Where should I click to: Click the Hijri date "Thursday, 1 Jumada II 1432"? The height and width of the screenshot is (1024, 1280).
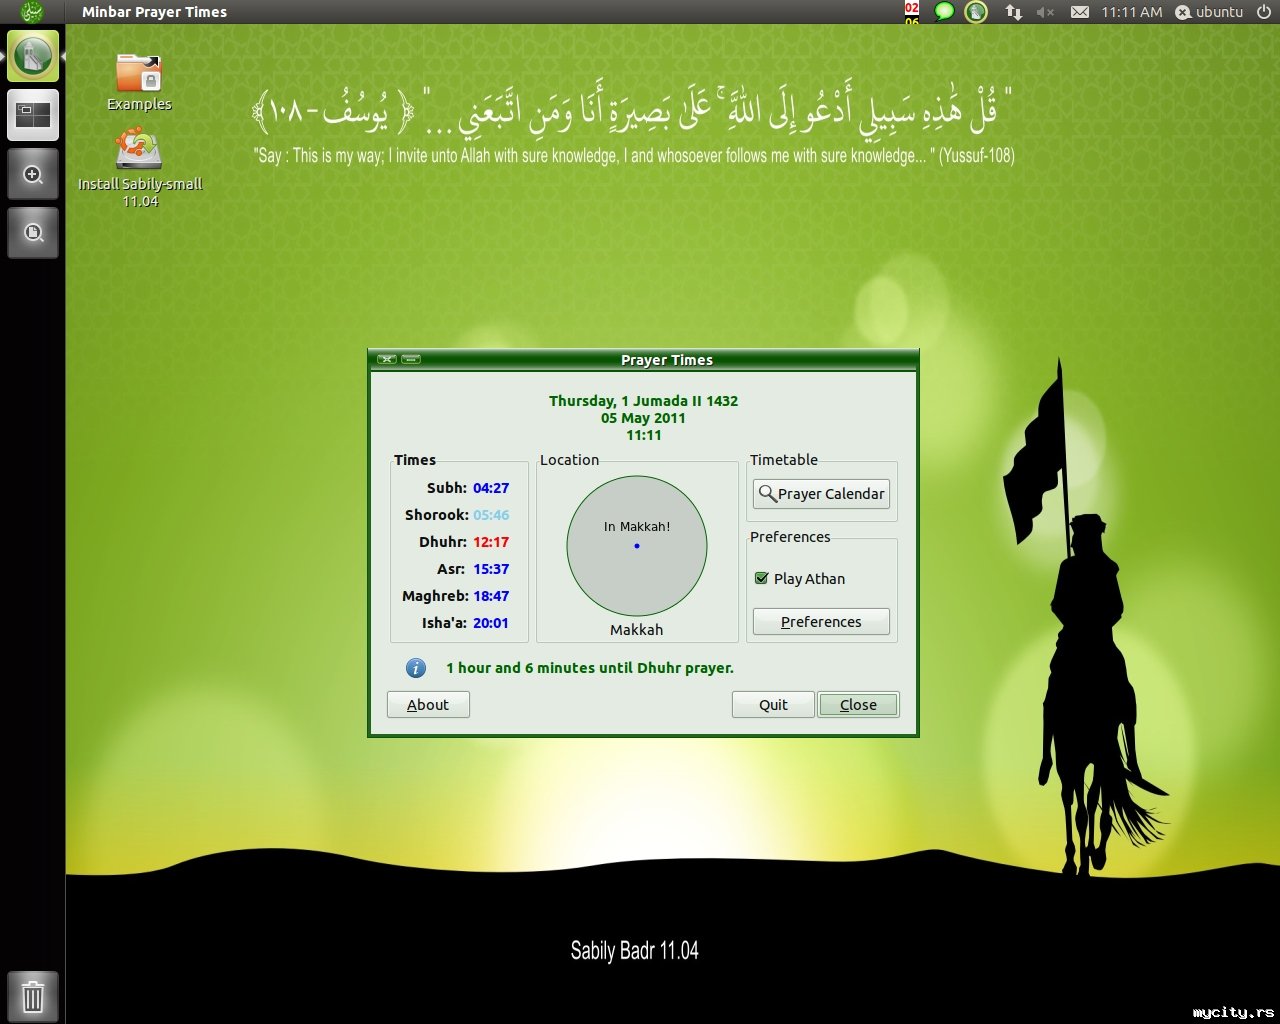coord(643,401)
